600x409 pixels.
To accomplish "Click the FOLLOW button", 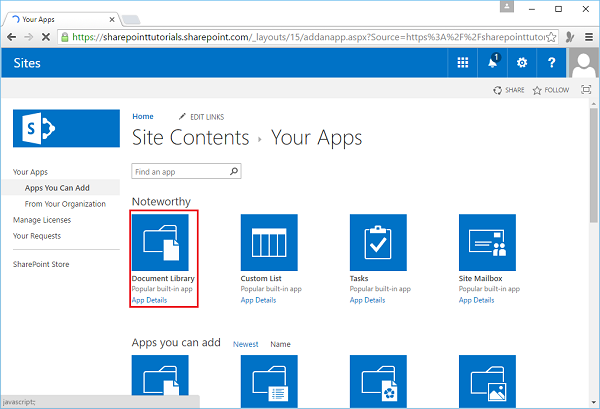I will [551, 90].
